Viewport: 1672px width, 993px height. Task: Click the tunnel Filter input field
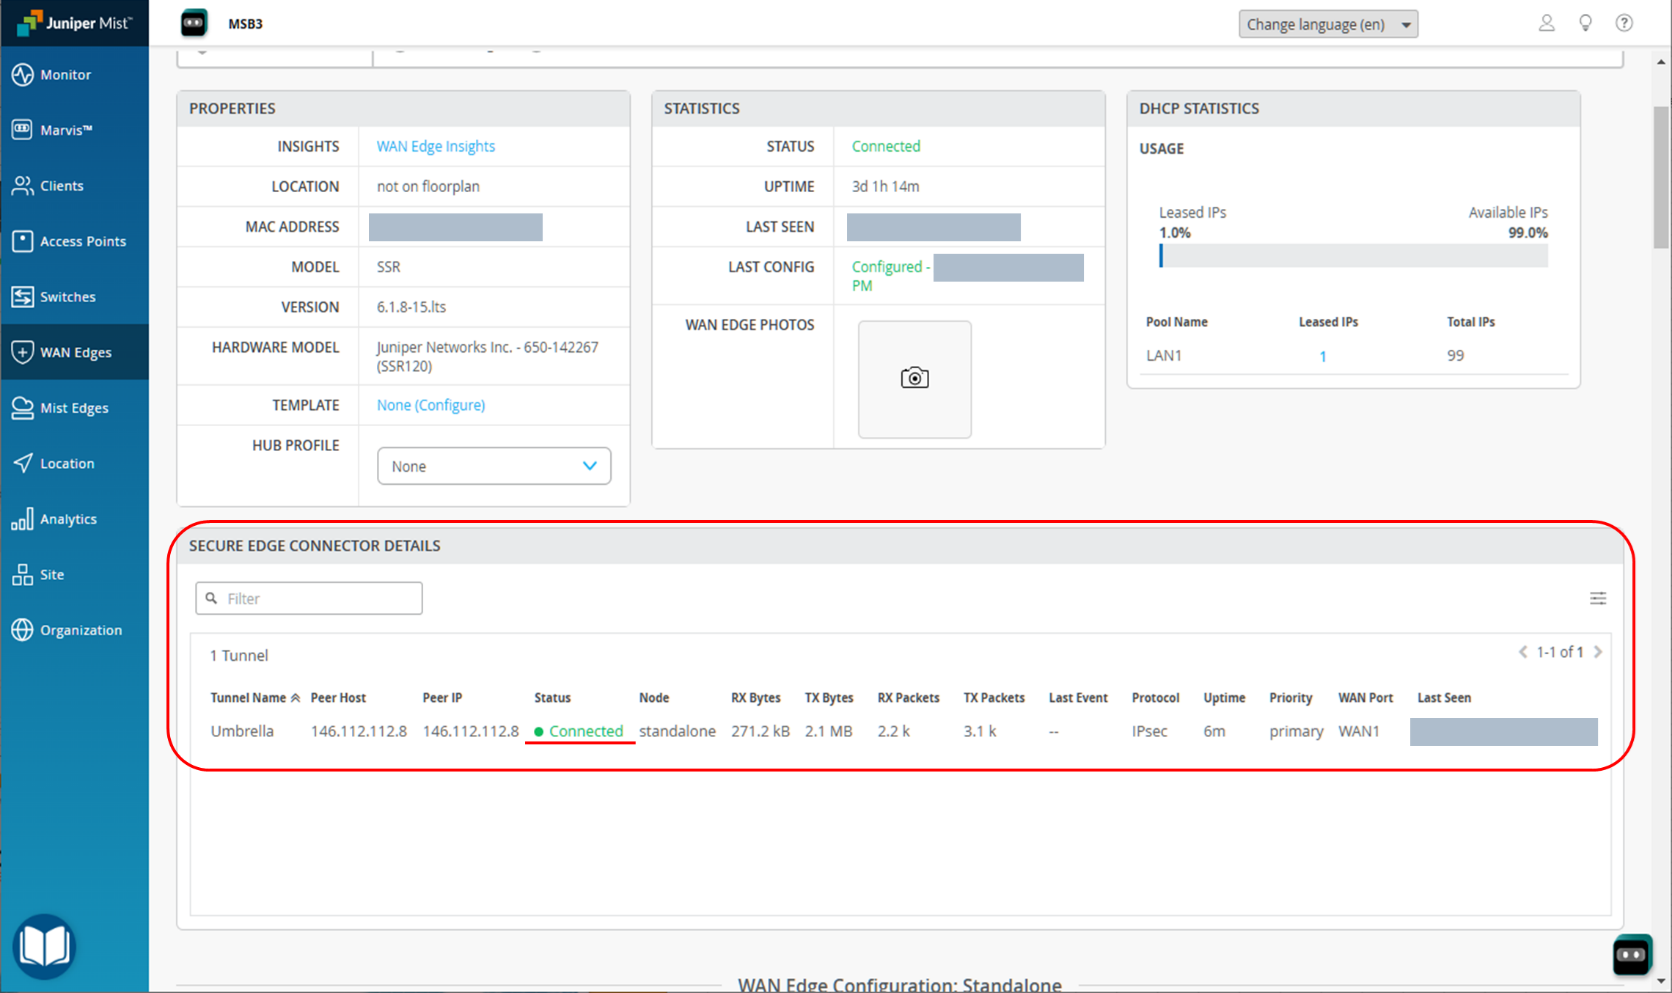point(309,598)
